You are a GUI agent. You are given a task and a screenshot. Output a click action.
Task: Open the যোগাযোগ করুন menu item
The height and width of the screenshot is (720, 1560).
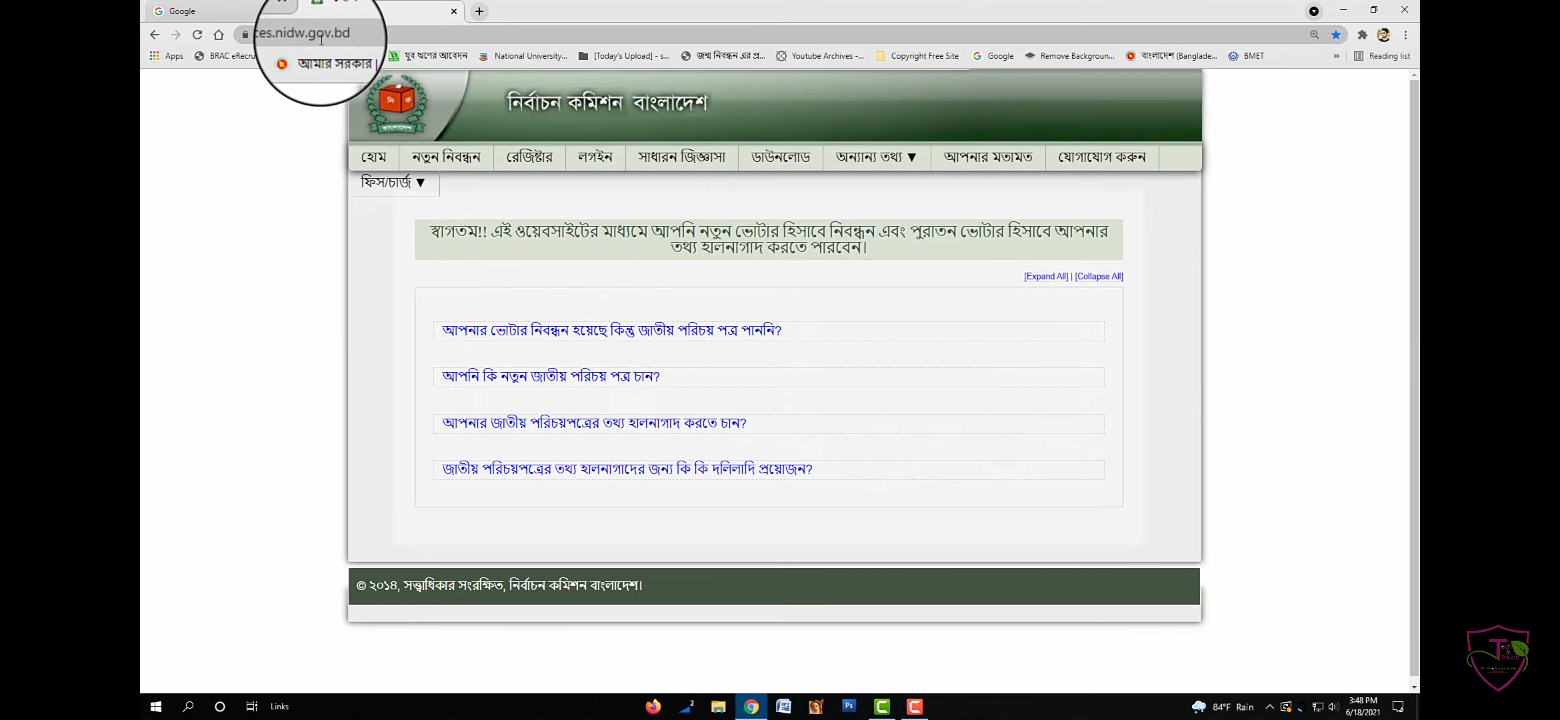[x=1102, y=157]
